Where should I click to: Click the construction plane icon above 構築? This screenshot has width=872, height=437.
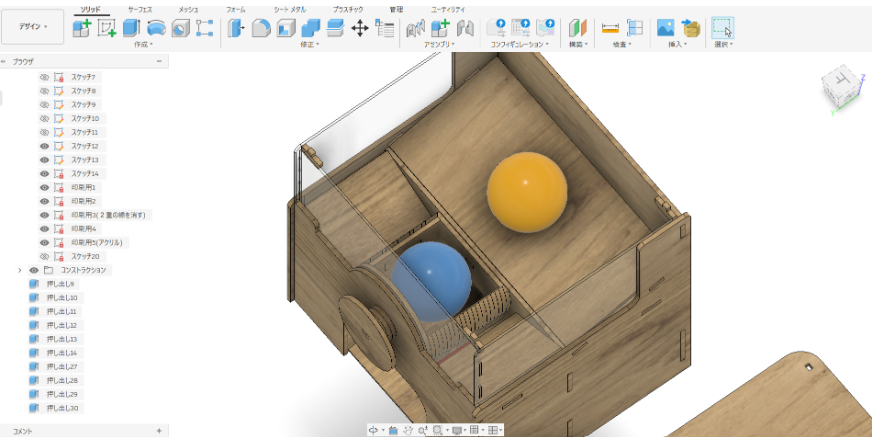tap(577, 28)
